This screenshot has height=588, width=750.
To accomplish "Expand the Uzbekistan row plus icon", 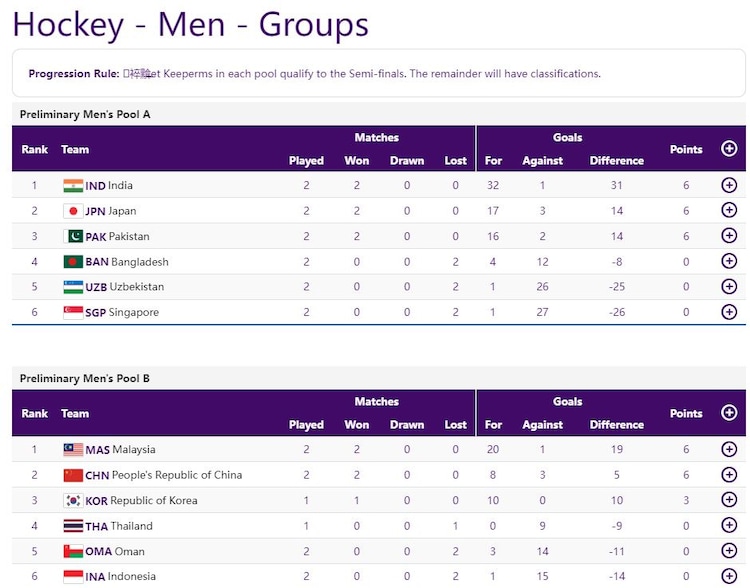I will click(729, 287).
